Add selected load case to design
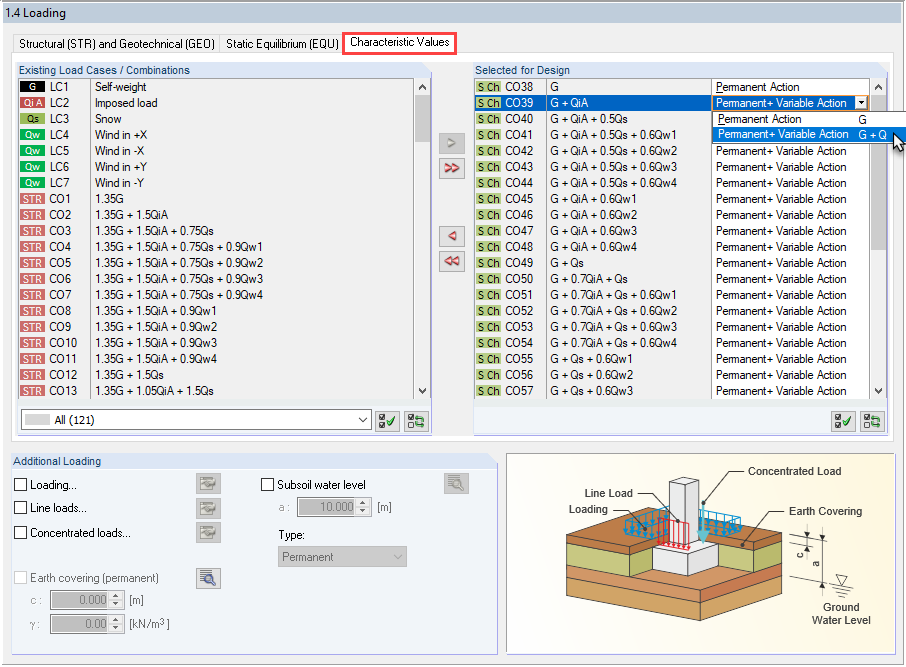Viewport: 906px width, 667px height. click(451, 143)
